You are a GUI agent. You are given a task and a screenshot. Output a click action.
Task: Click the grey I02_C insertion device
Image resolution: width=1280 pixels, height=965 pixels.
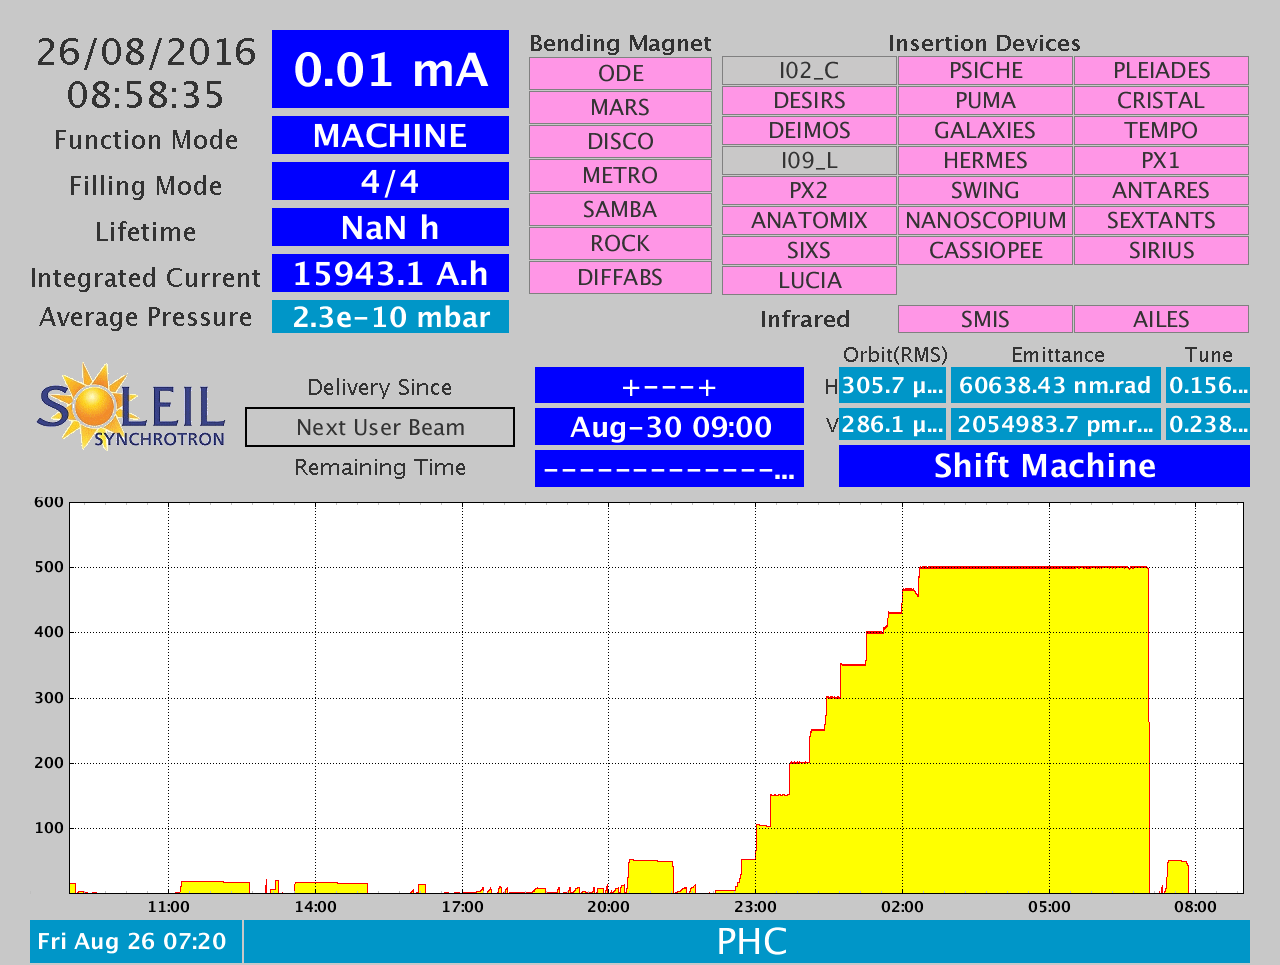pos(809,71)
